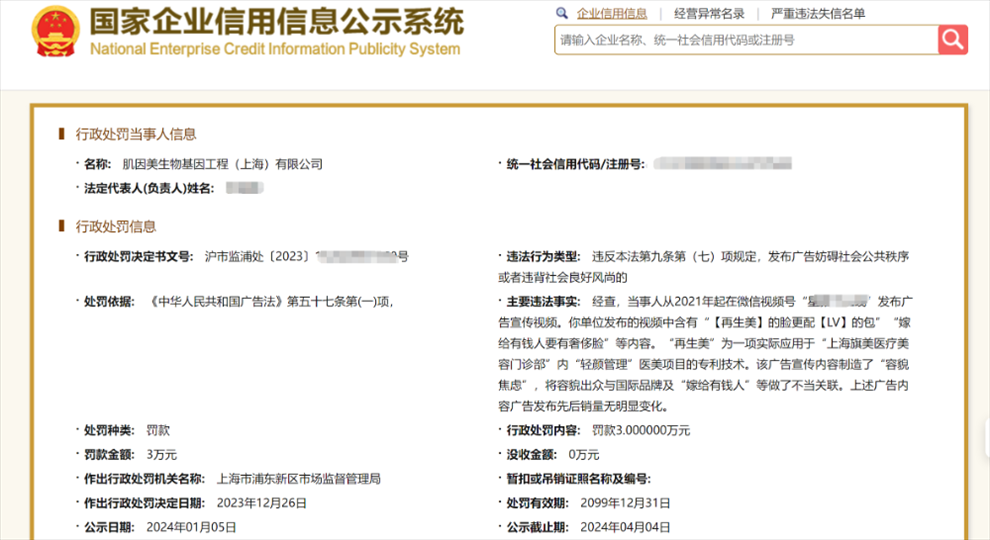Click the authority name 上海市浦东新区市场监督管理局

[x=298, y=479]
